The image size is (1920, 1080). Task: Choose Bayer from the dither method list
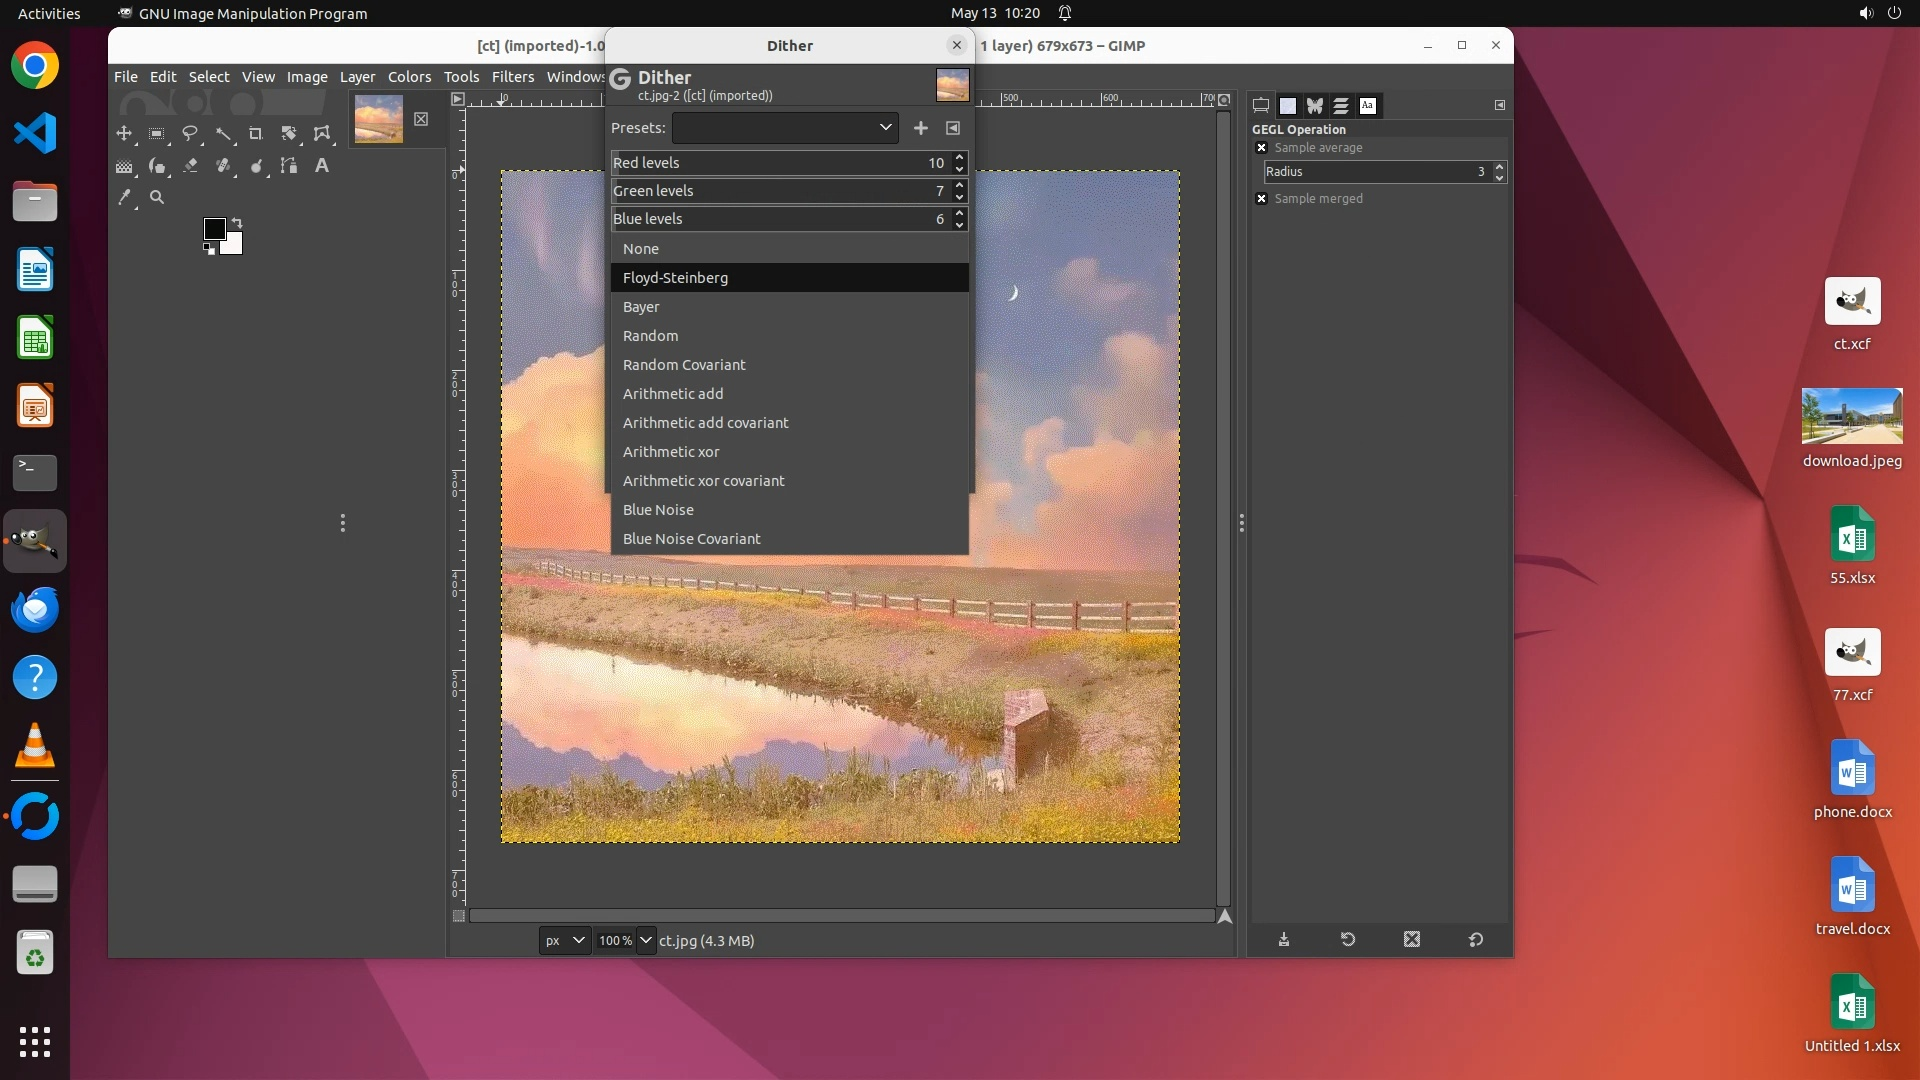[641, 307]
